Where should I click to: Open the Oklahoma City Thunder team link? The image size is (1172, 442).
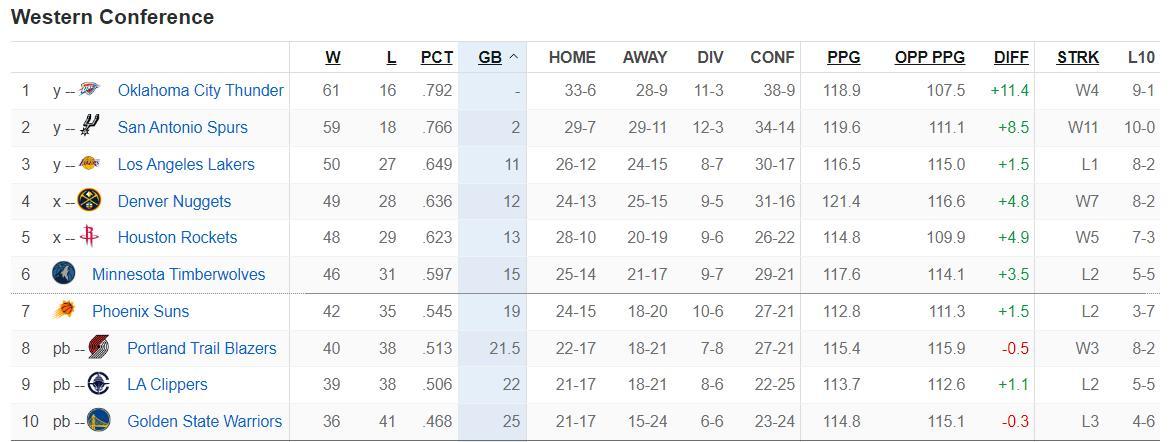200,91
